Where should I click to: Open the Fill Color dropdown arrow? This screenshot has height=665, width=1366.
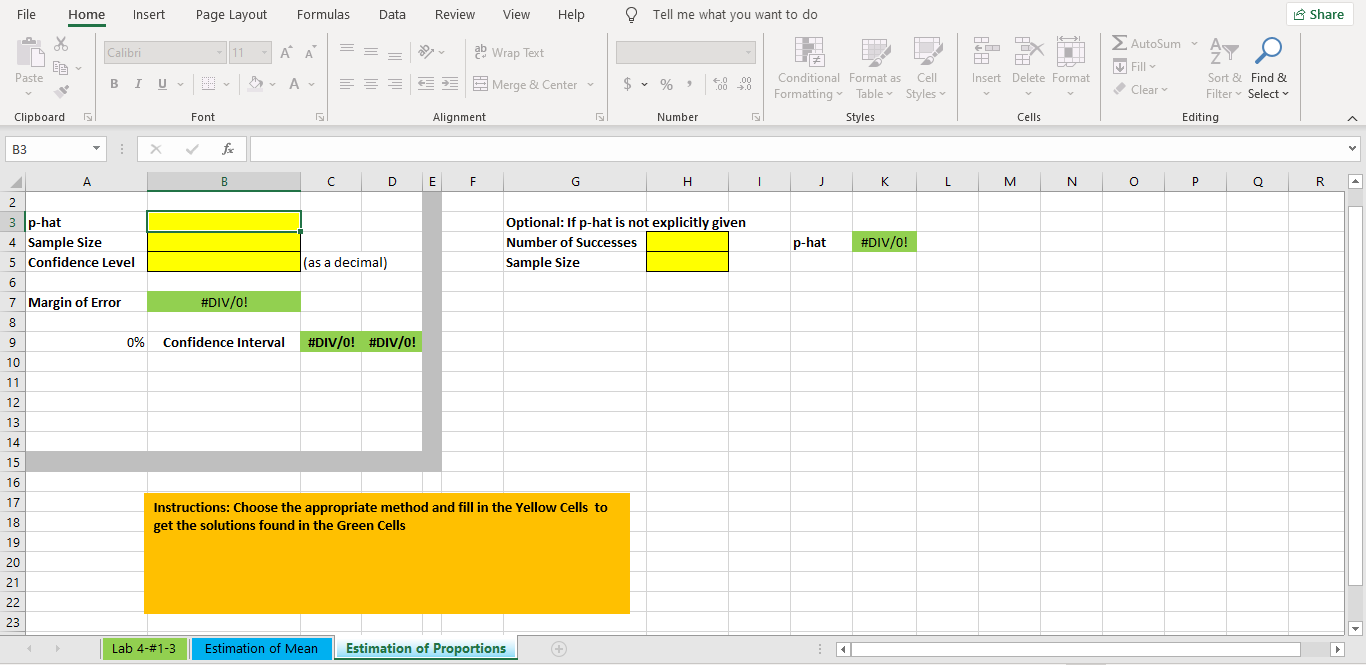(272, 84)
